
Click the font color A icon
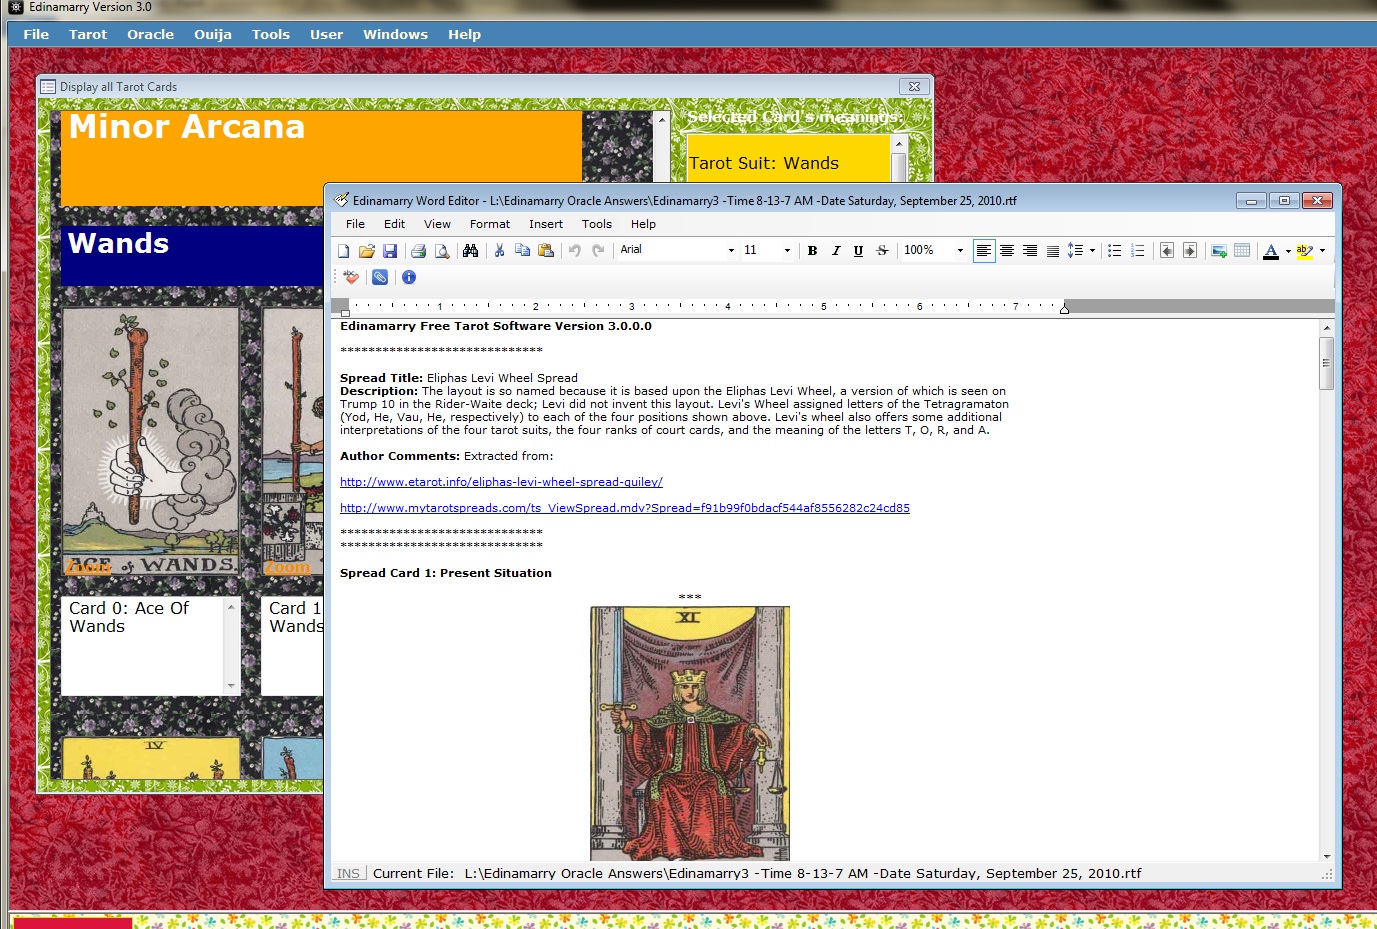tap(1271, 251)
